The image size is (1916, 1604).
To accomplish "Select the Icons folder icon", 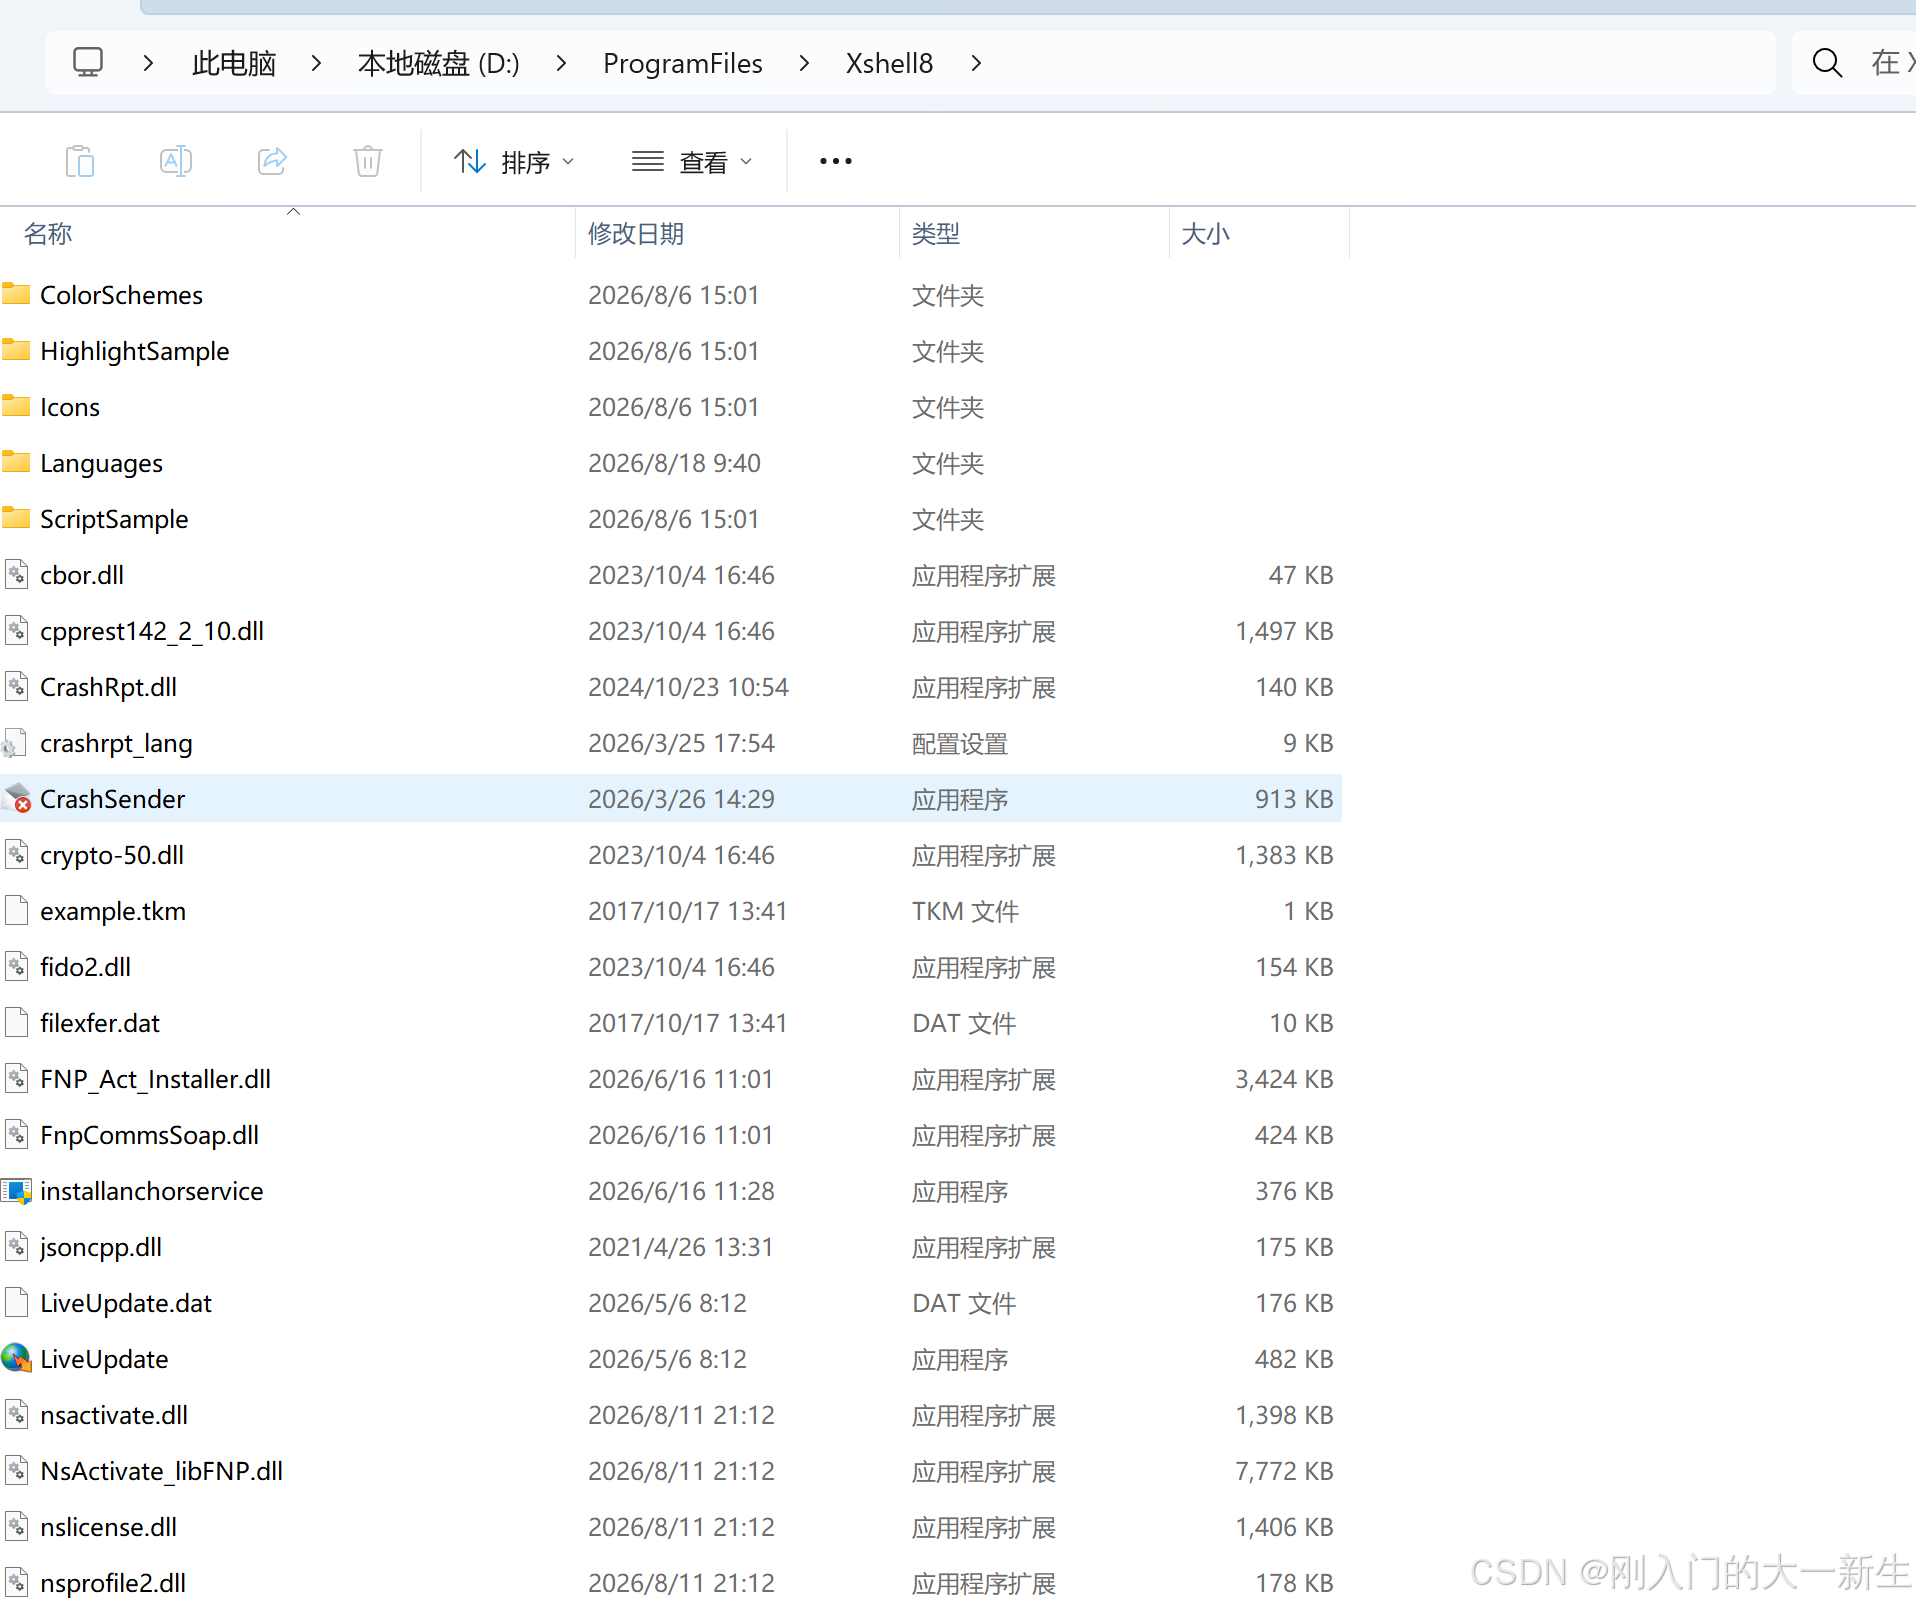I will click(16, 406).
